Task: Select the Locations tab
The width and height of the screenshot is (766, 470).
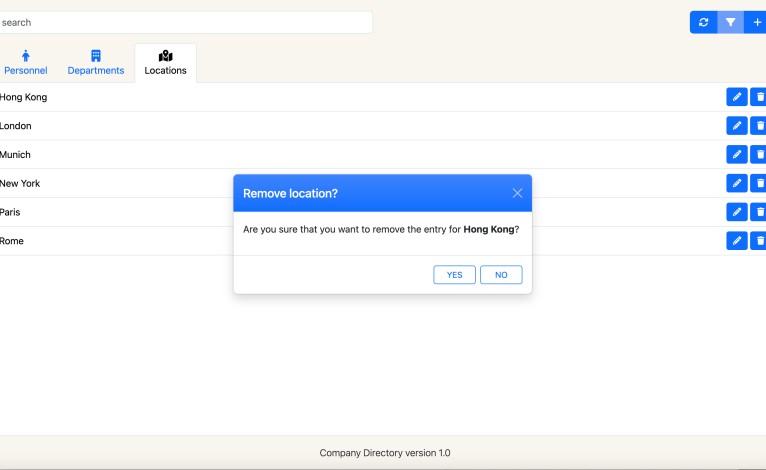Action: (165, 63)
